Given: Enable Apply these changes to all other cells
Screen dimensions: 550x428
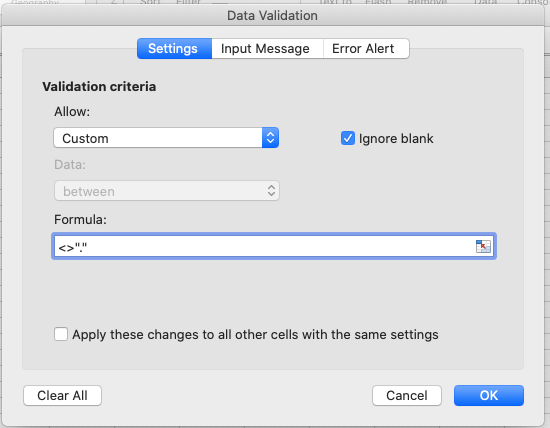Looking at the screenshot, I should click(x=61, y=334).
